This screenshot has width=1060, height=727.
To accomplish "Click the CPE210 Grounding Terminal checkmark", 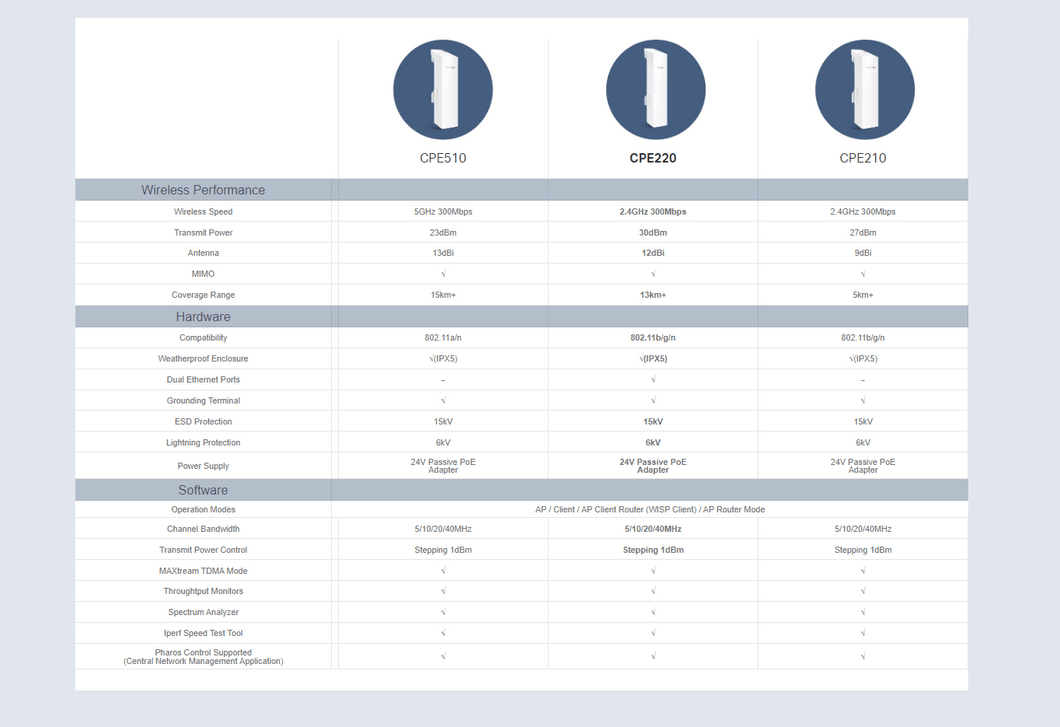I will (863, 401).
